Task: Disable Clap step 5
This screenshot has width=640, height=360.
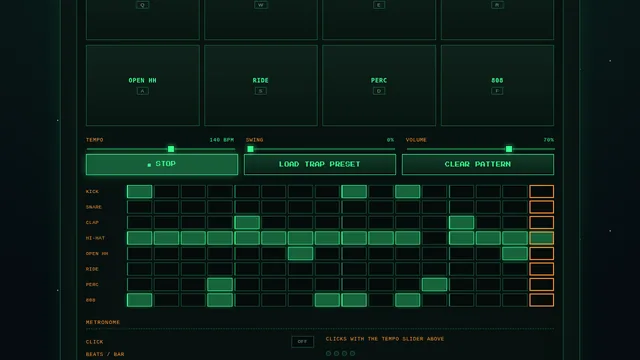Action: [x=247, y=222]
